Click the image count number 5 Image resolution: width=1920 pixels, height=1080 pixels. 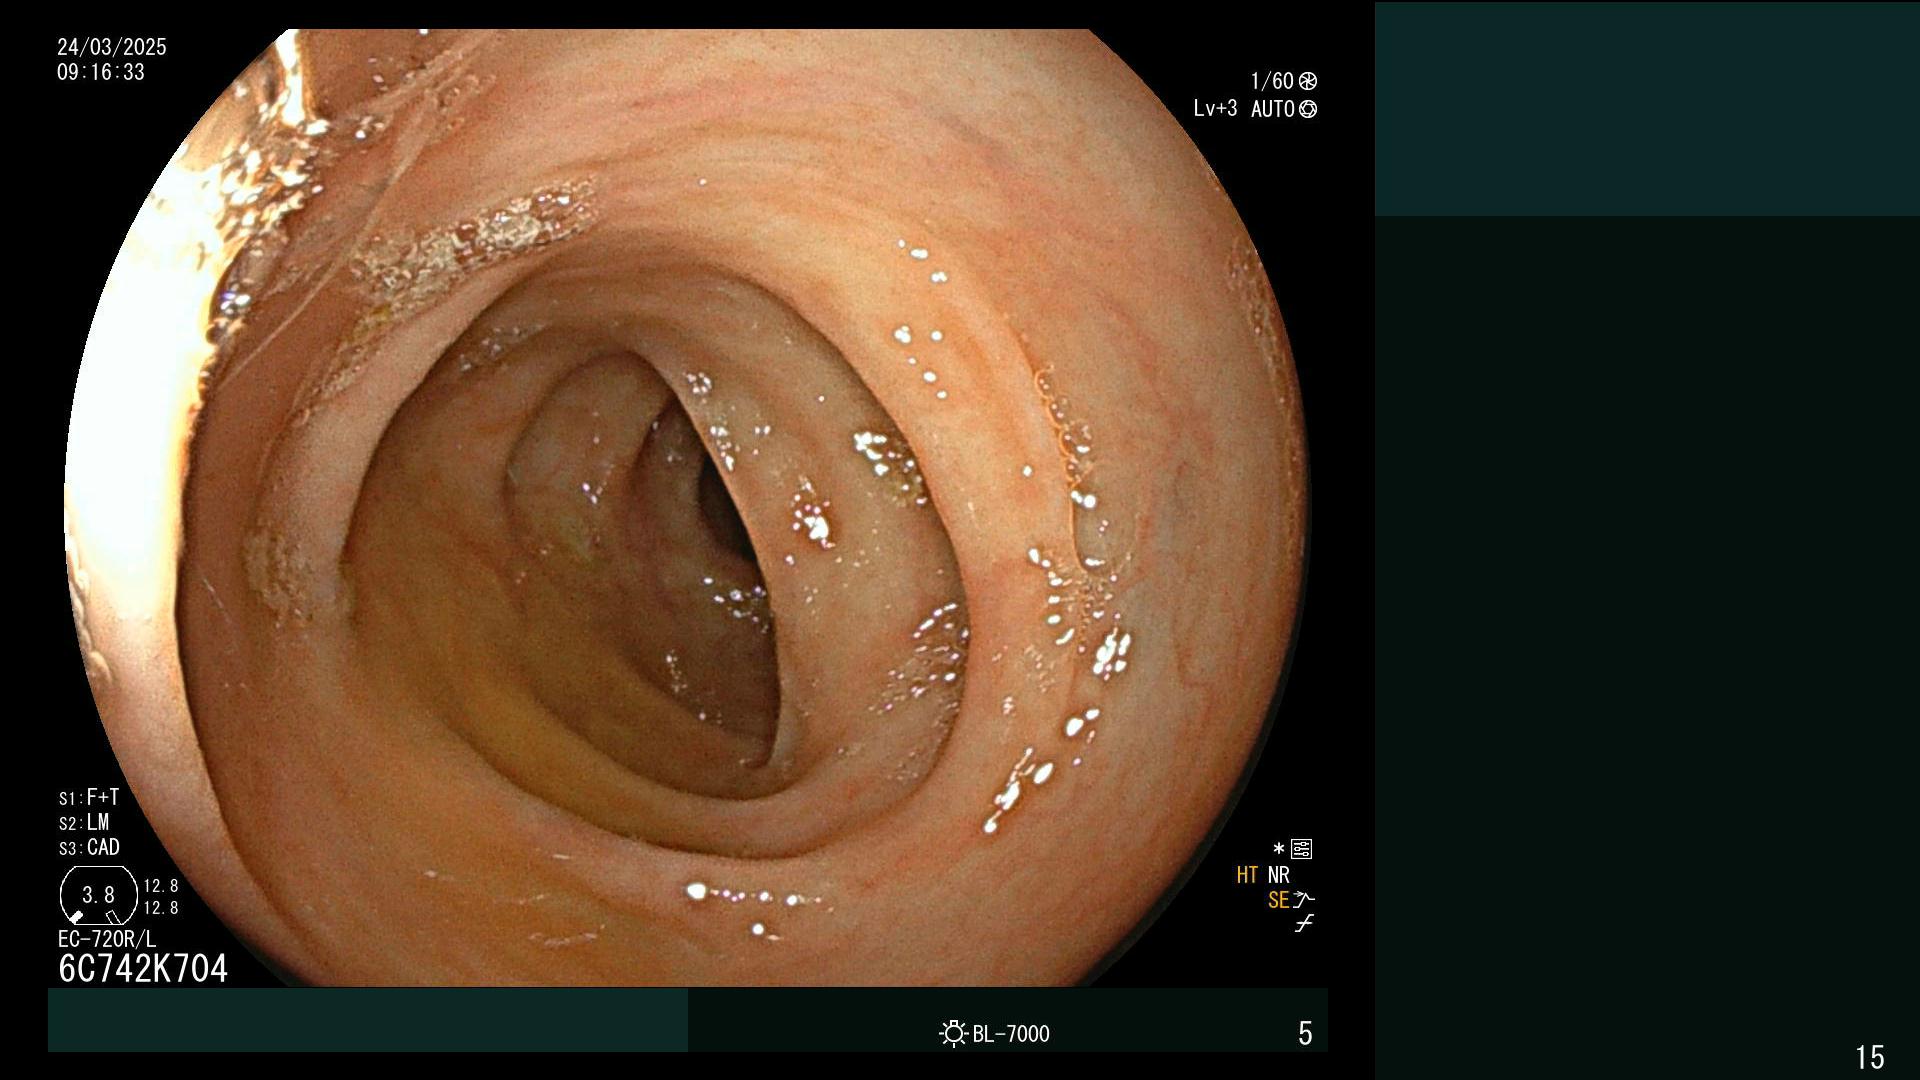[x=1305, y=1033]
